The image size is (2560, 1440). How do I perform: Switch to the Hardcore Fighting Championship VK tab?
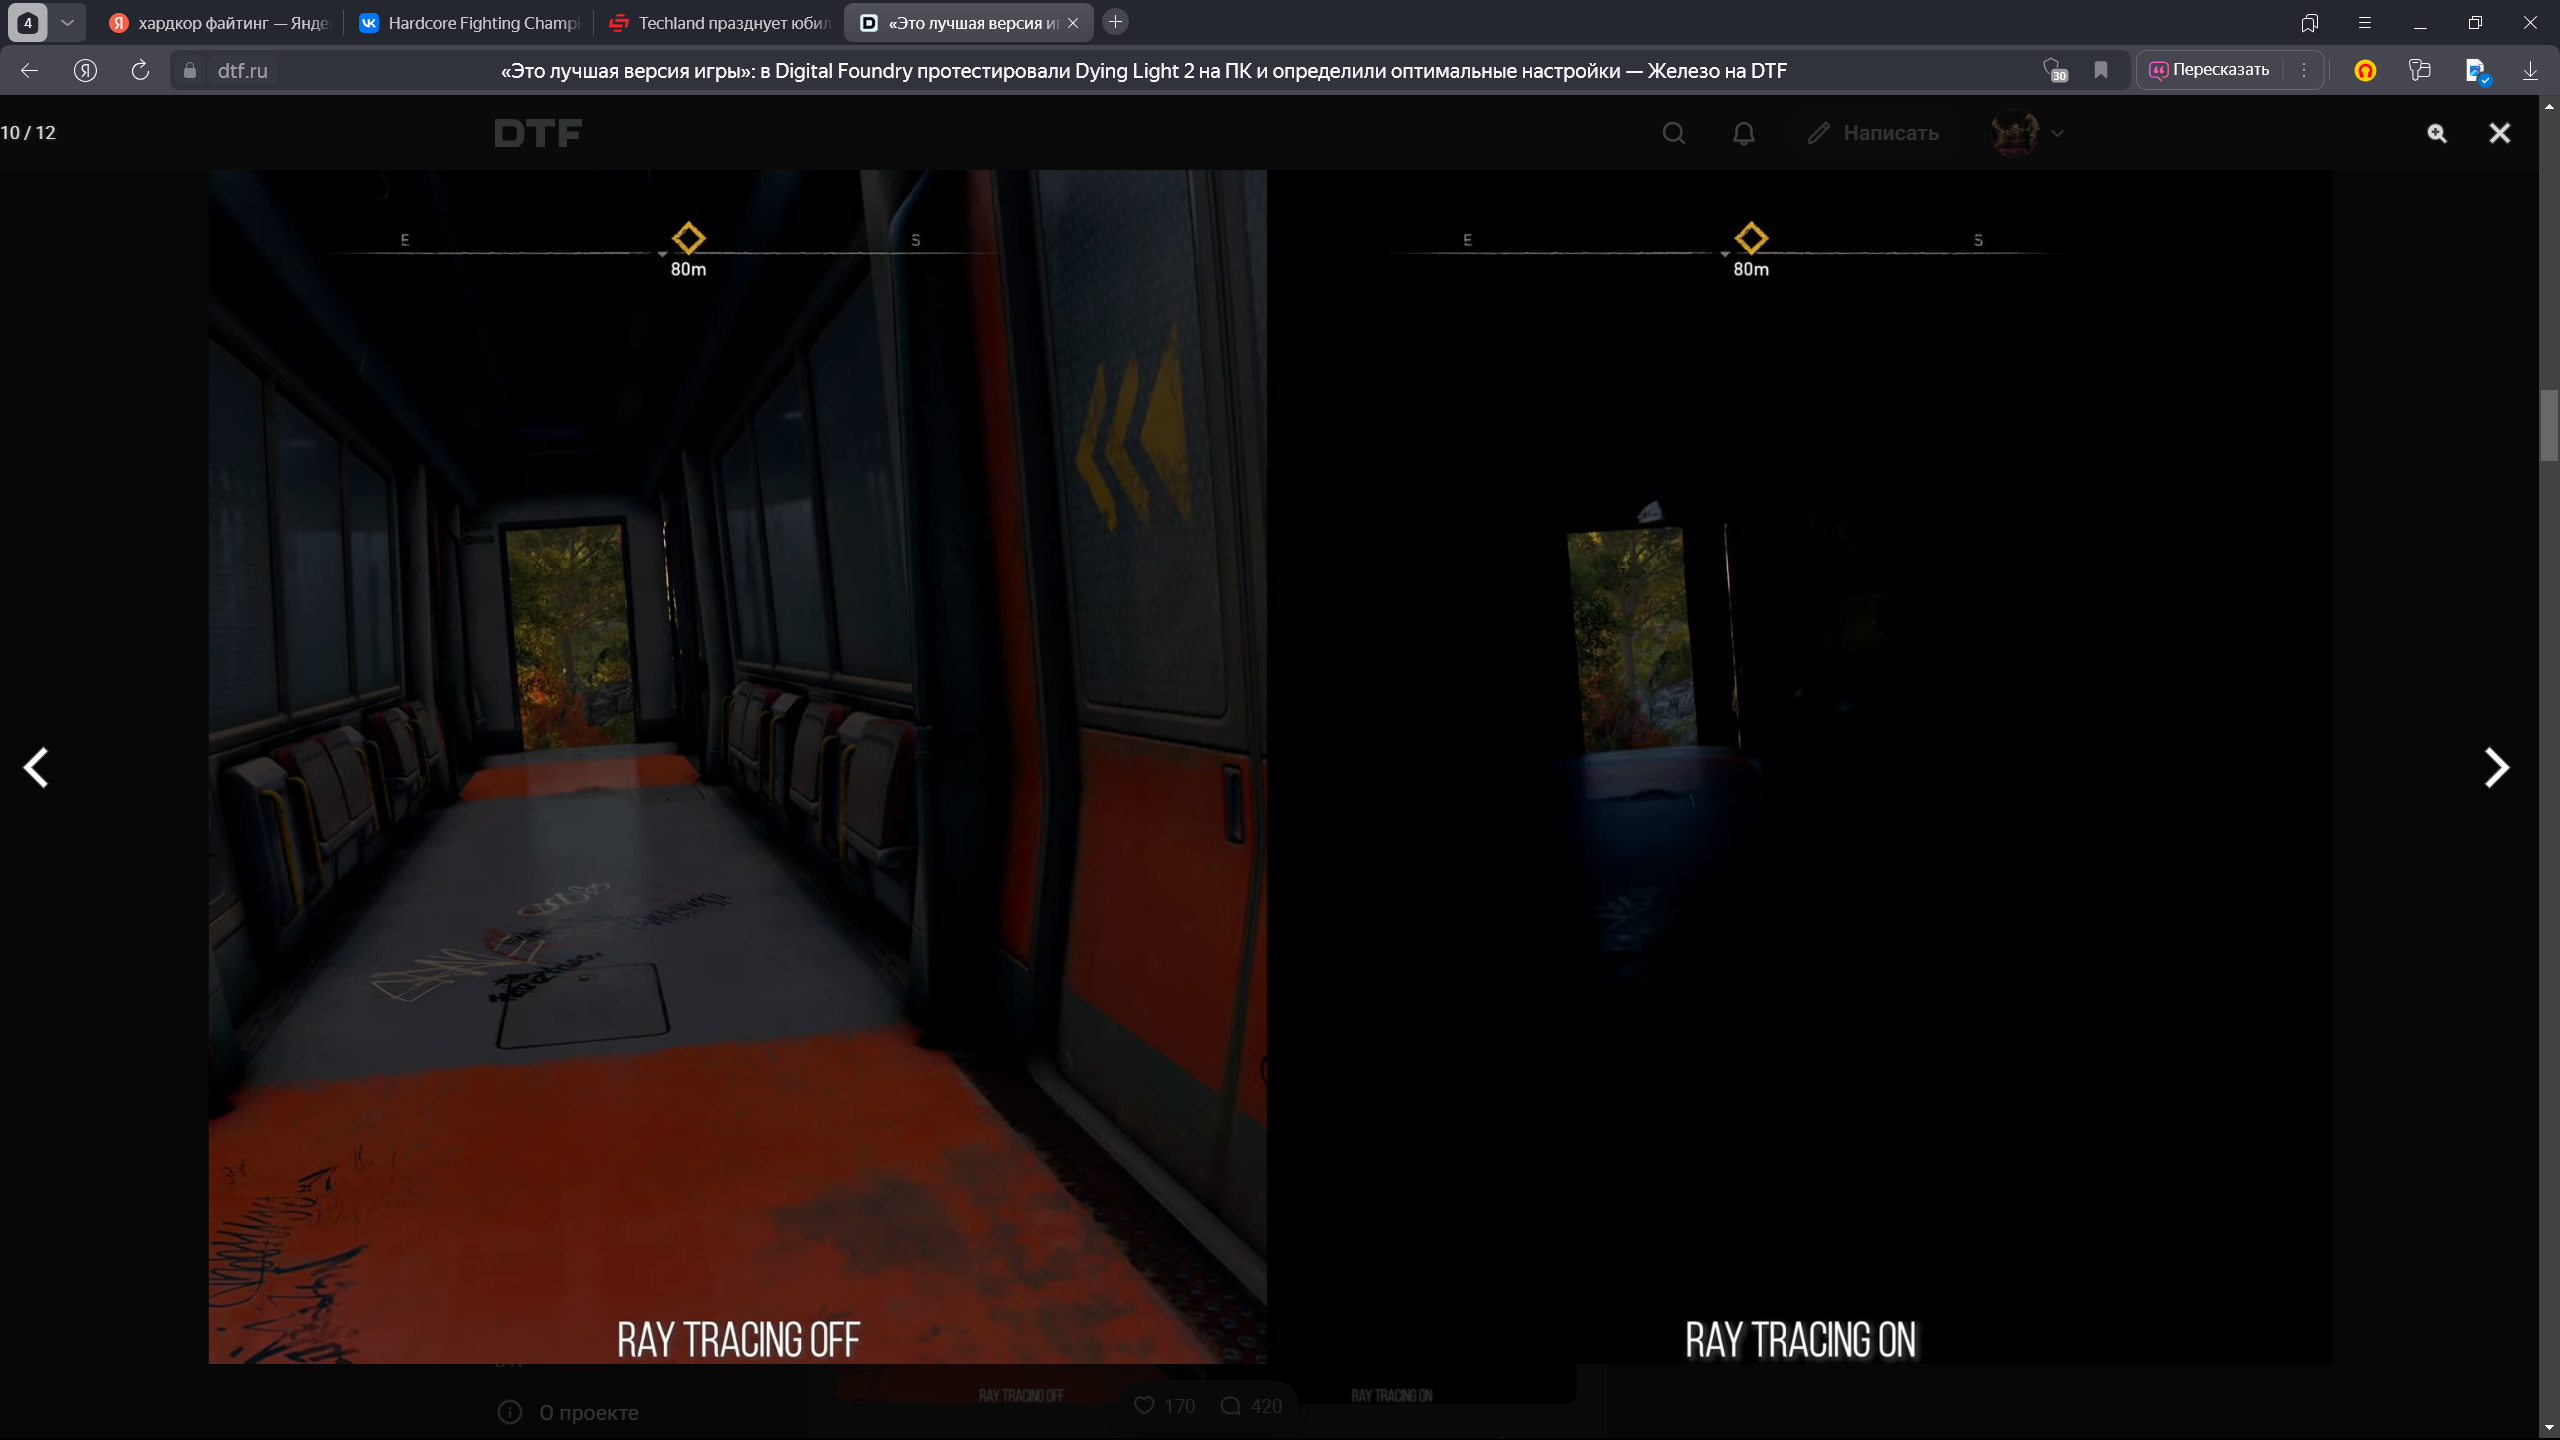(x=468, y=22)
